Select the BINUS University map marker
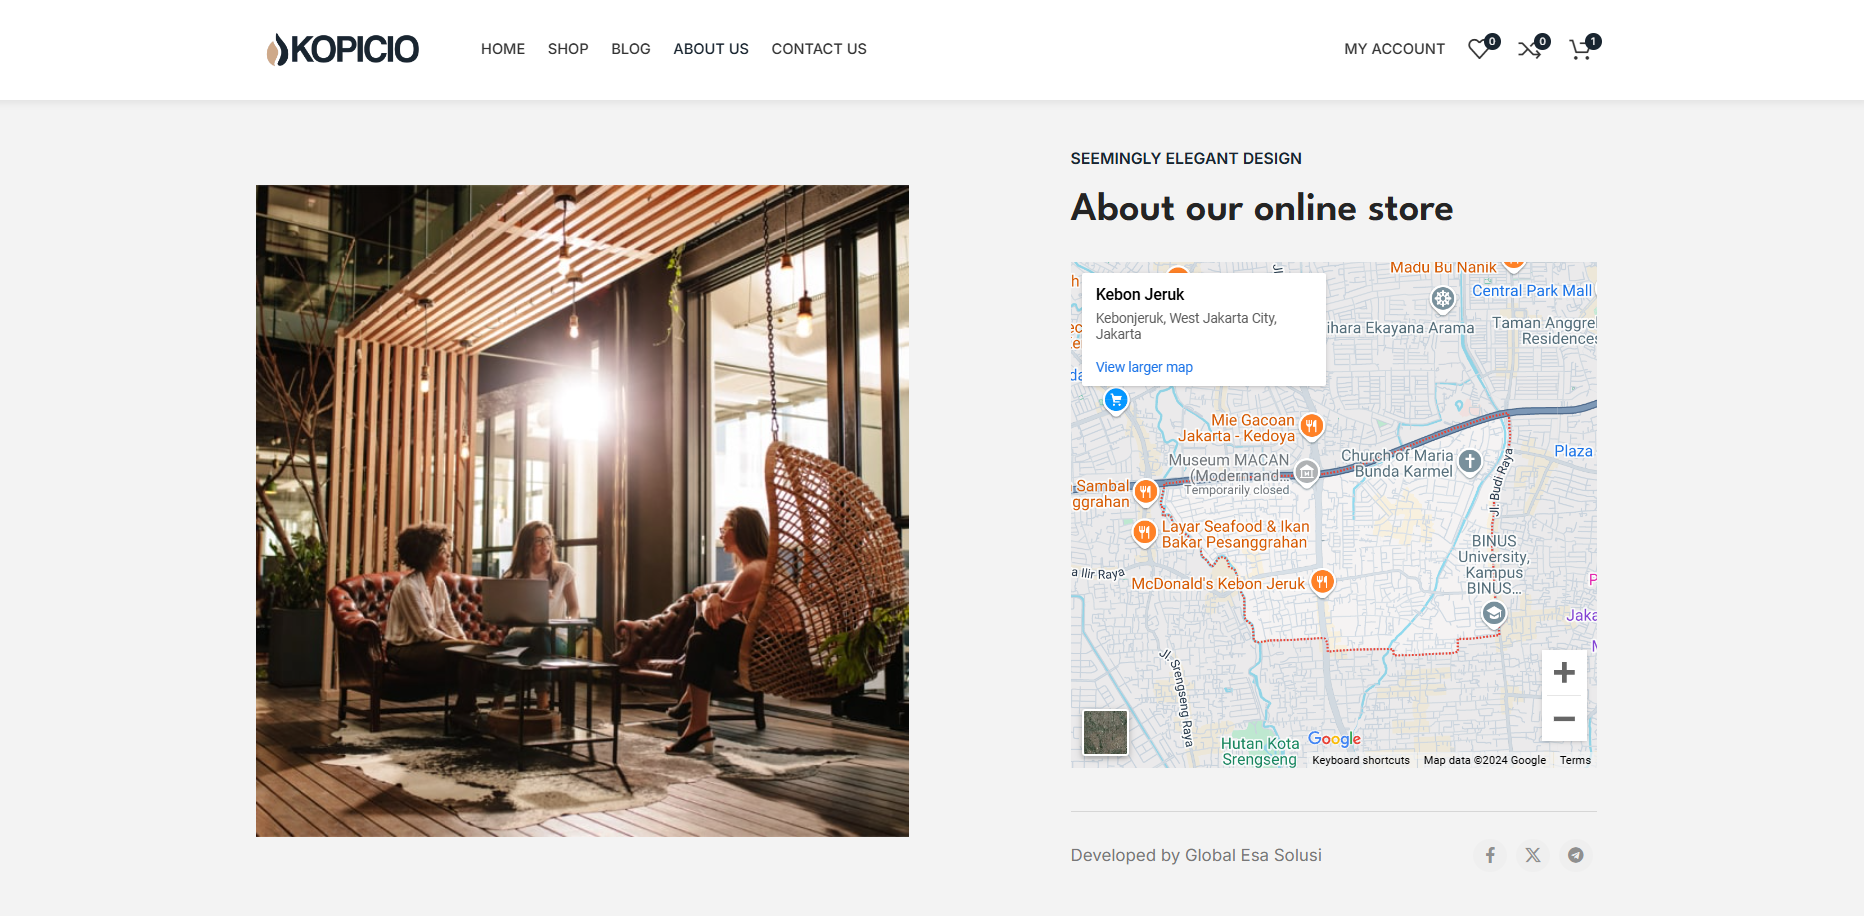 (x=1494, y=613)
